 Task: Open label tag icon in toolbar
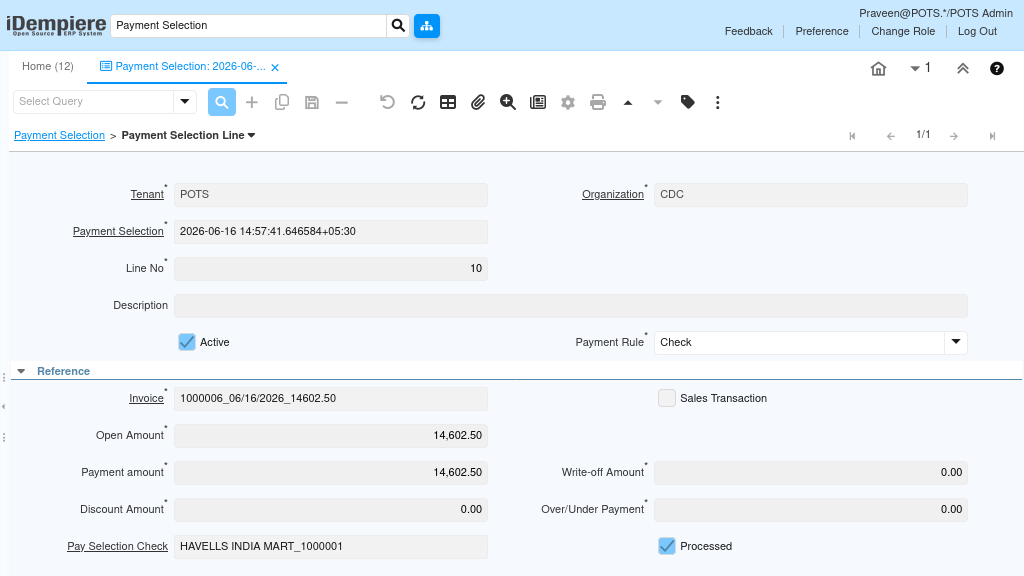688,102
